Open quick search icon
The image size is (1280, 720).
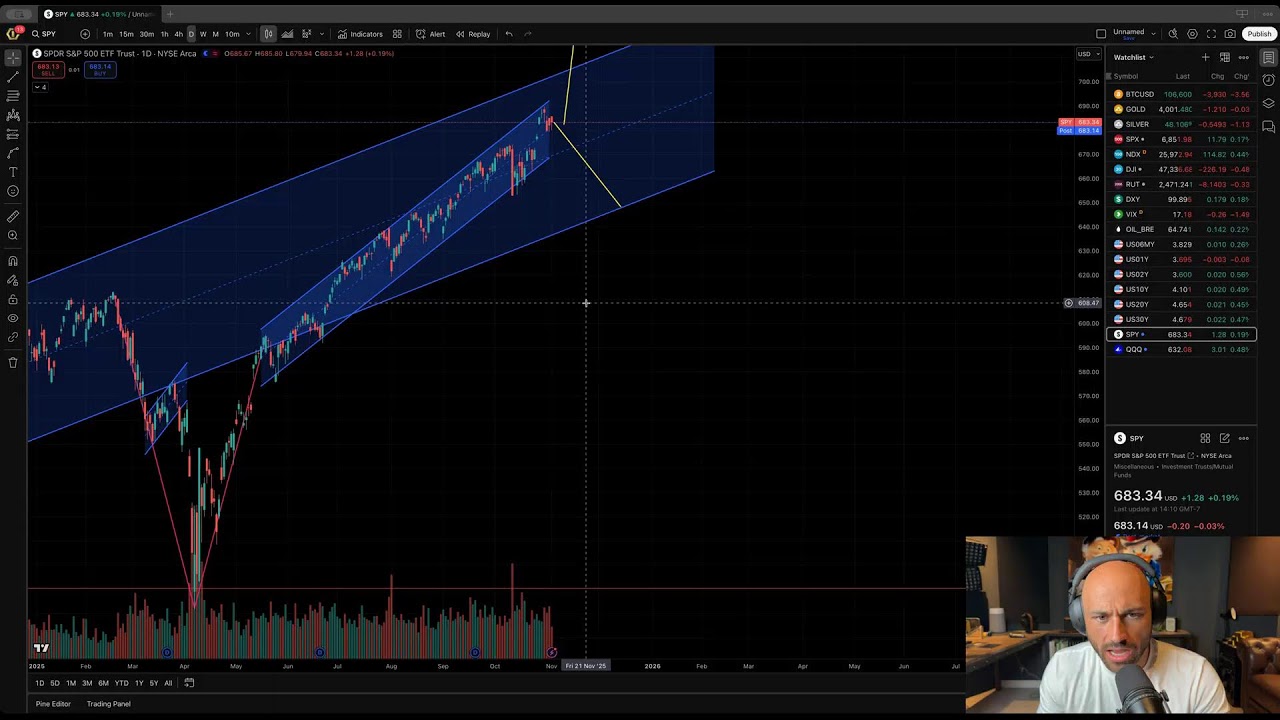[x=1173, y=34]
